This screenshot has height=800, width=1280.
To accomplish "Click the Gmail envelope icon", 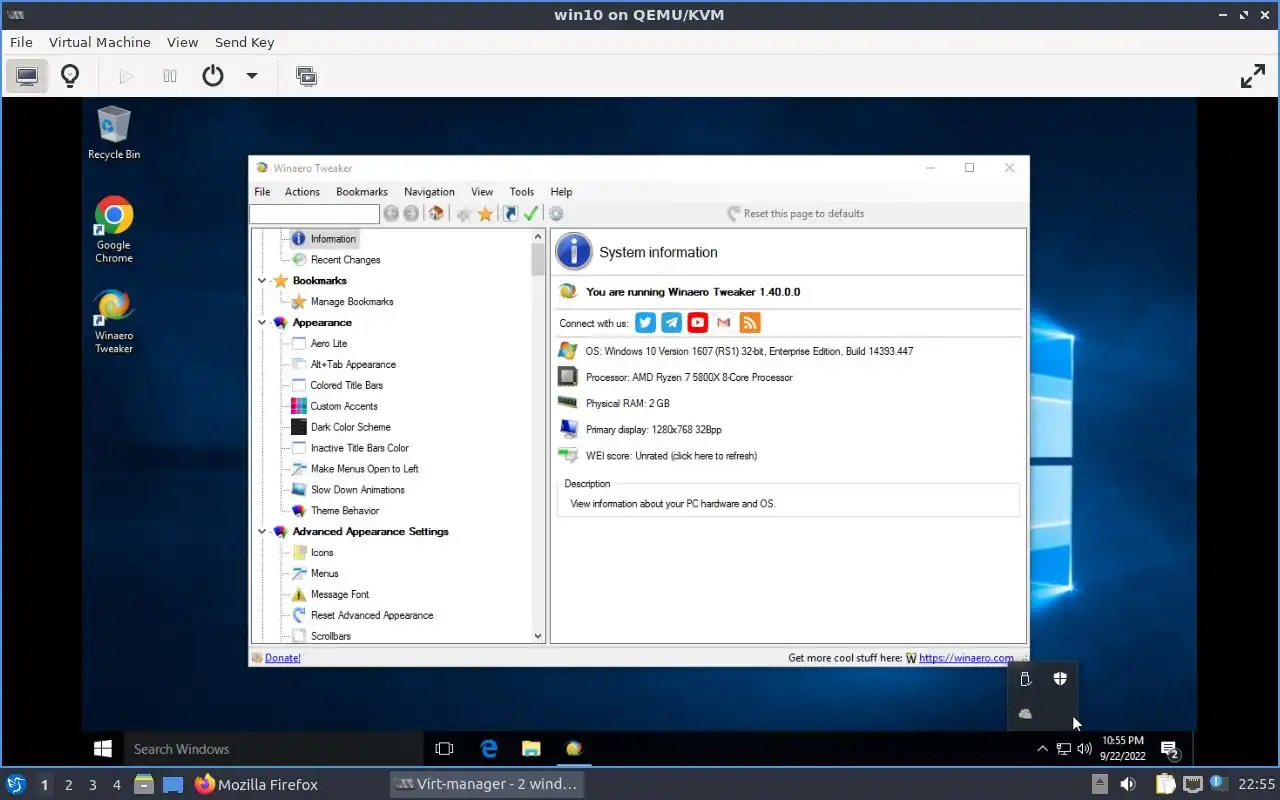I will (724, 323).
